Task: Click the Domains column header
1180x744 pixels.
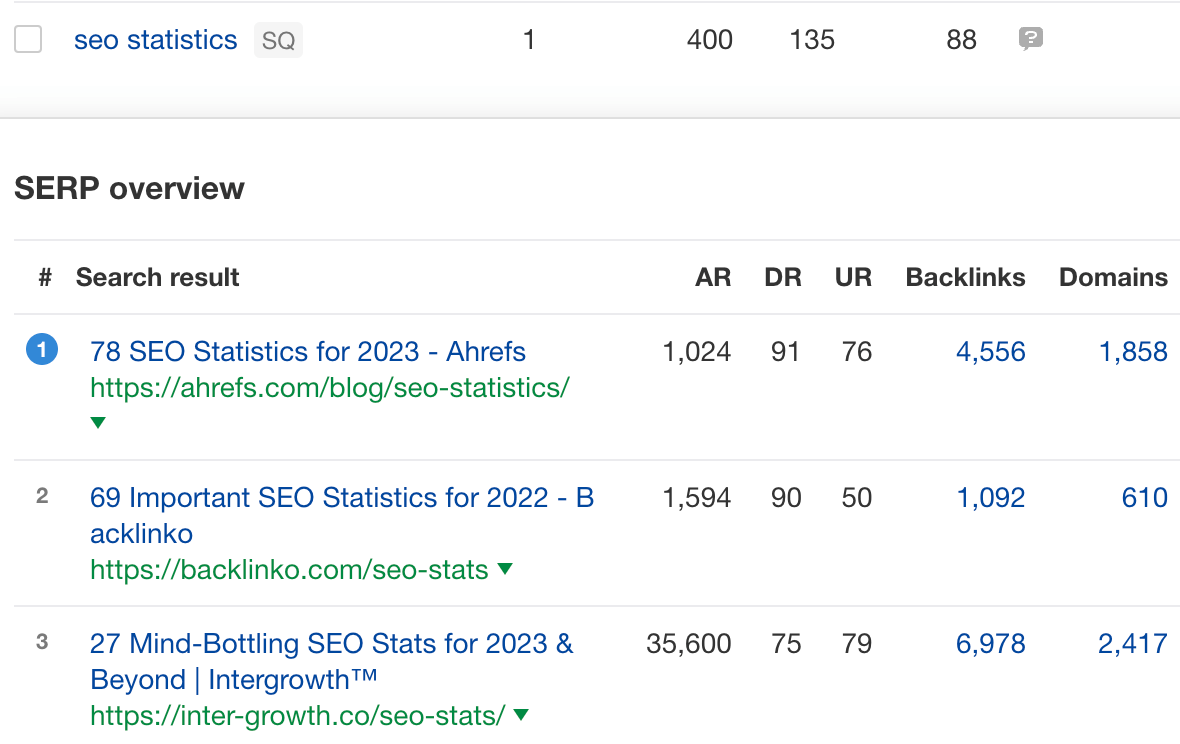Action: [1112, 277]
